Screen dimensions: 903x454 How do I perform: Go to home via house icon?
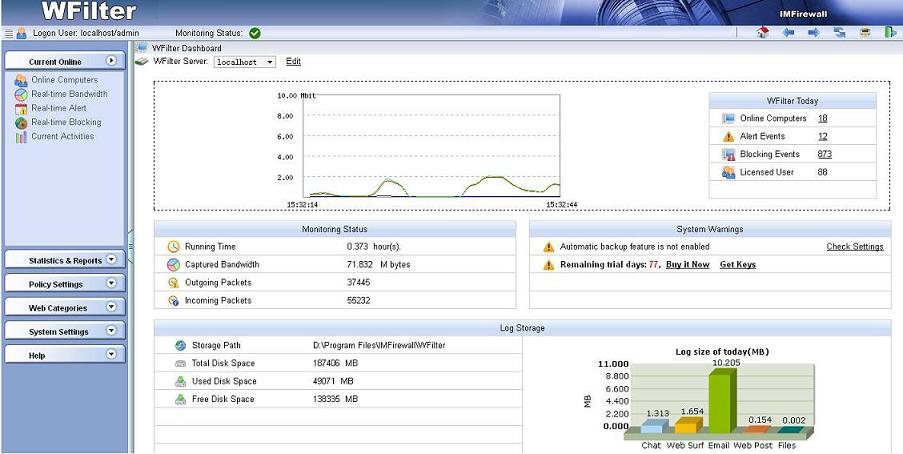coord(762,33)
